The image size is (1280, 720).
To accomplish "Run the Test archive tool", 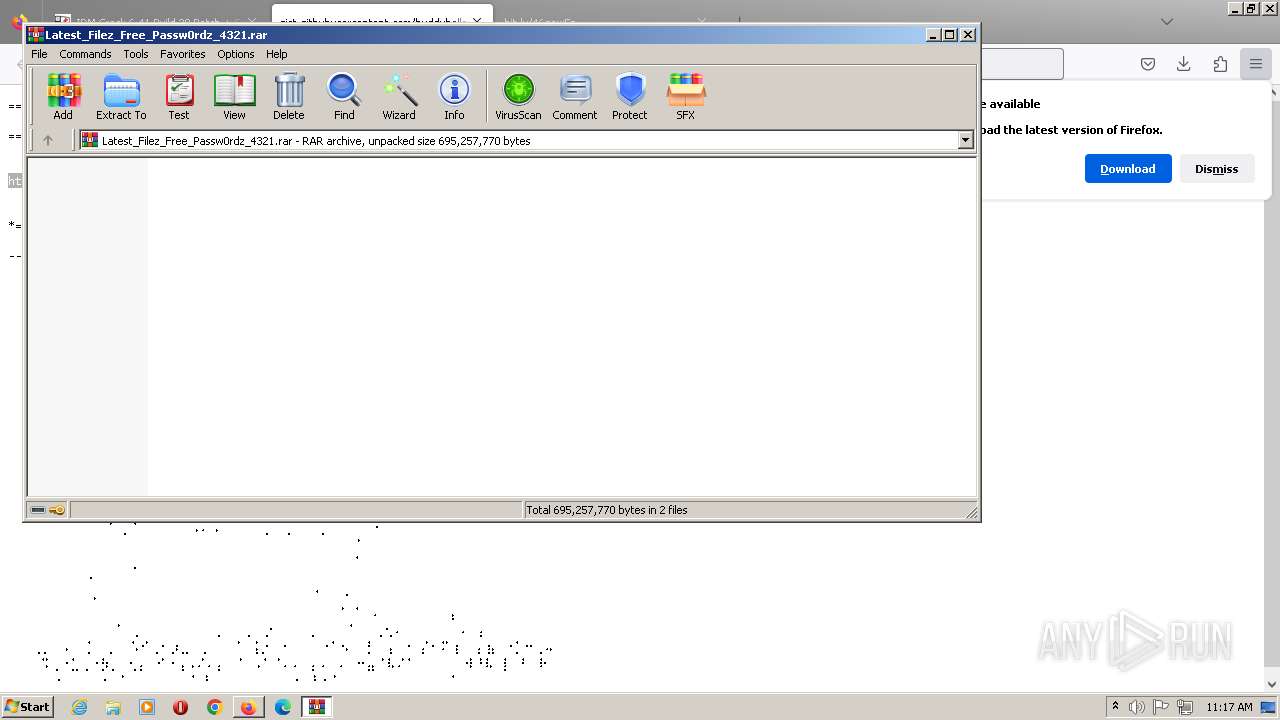I will coord(179,97).
